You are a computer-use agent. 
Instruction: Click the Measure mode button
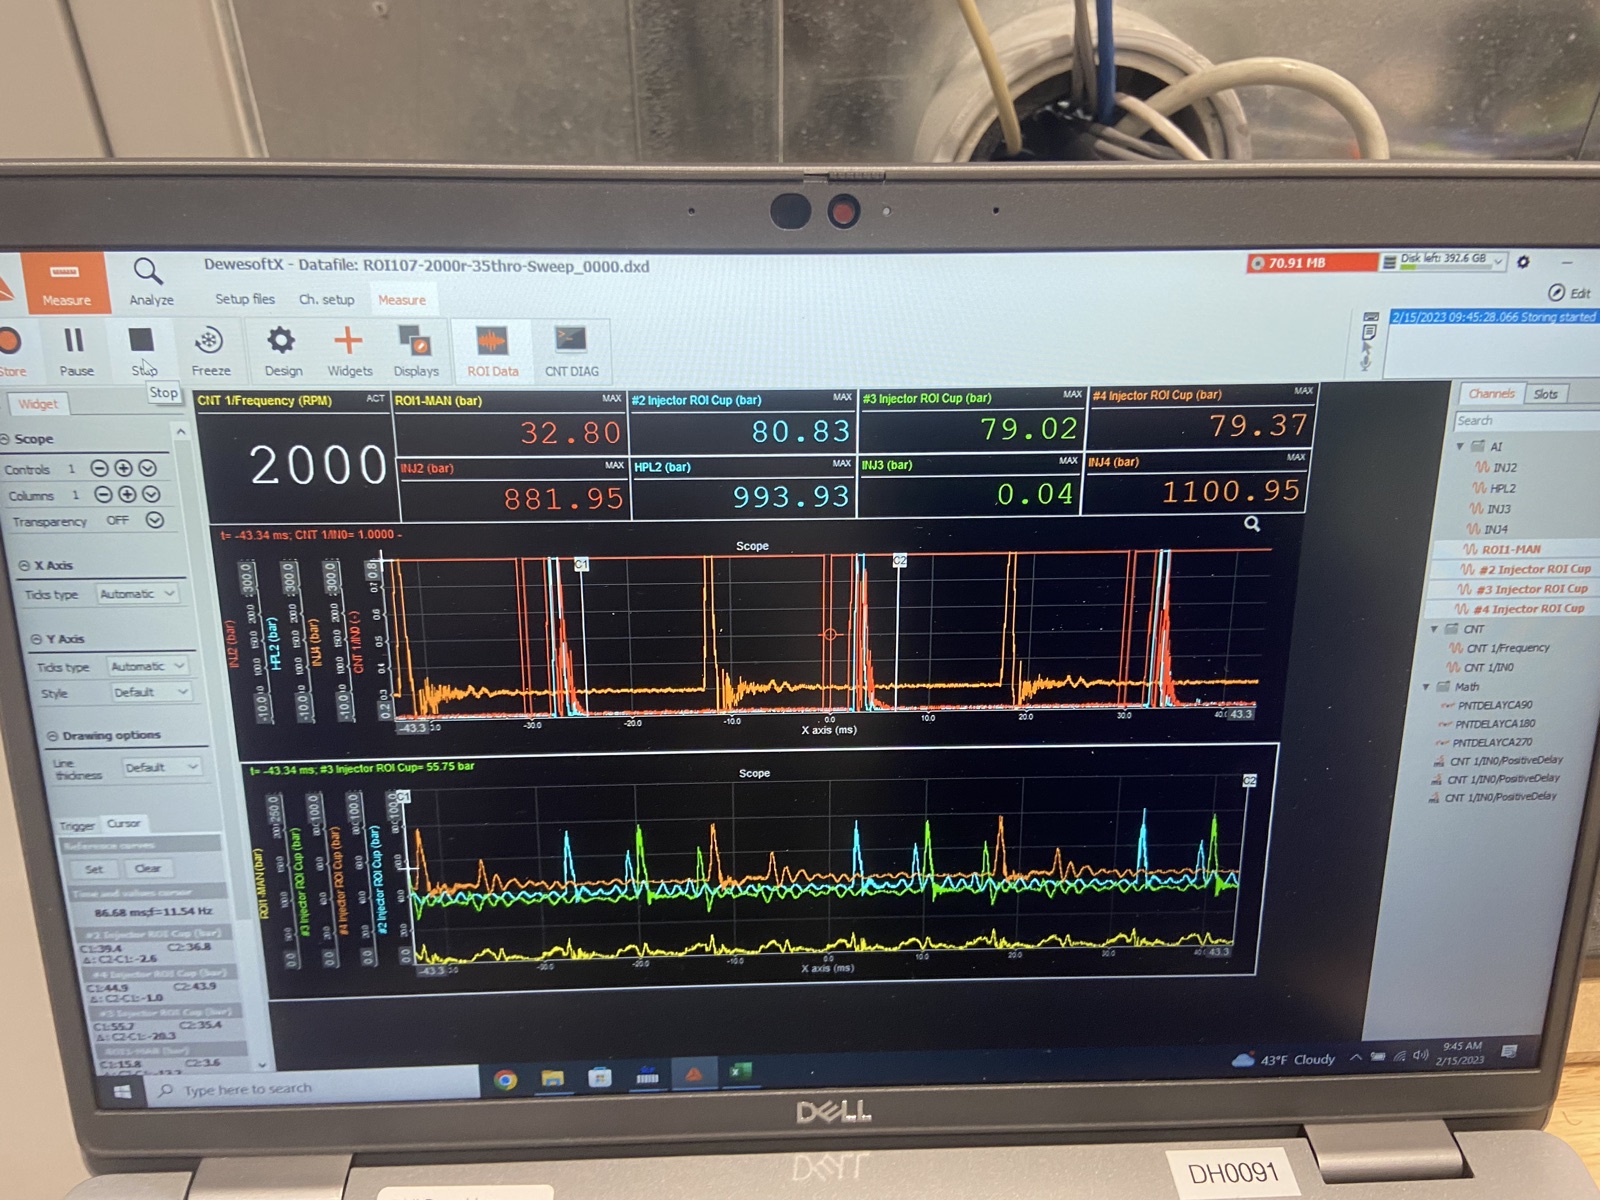pyautogui.click(x=66, y=282)
